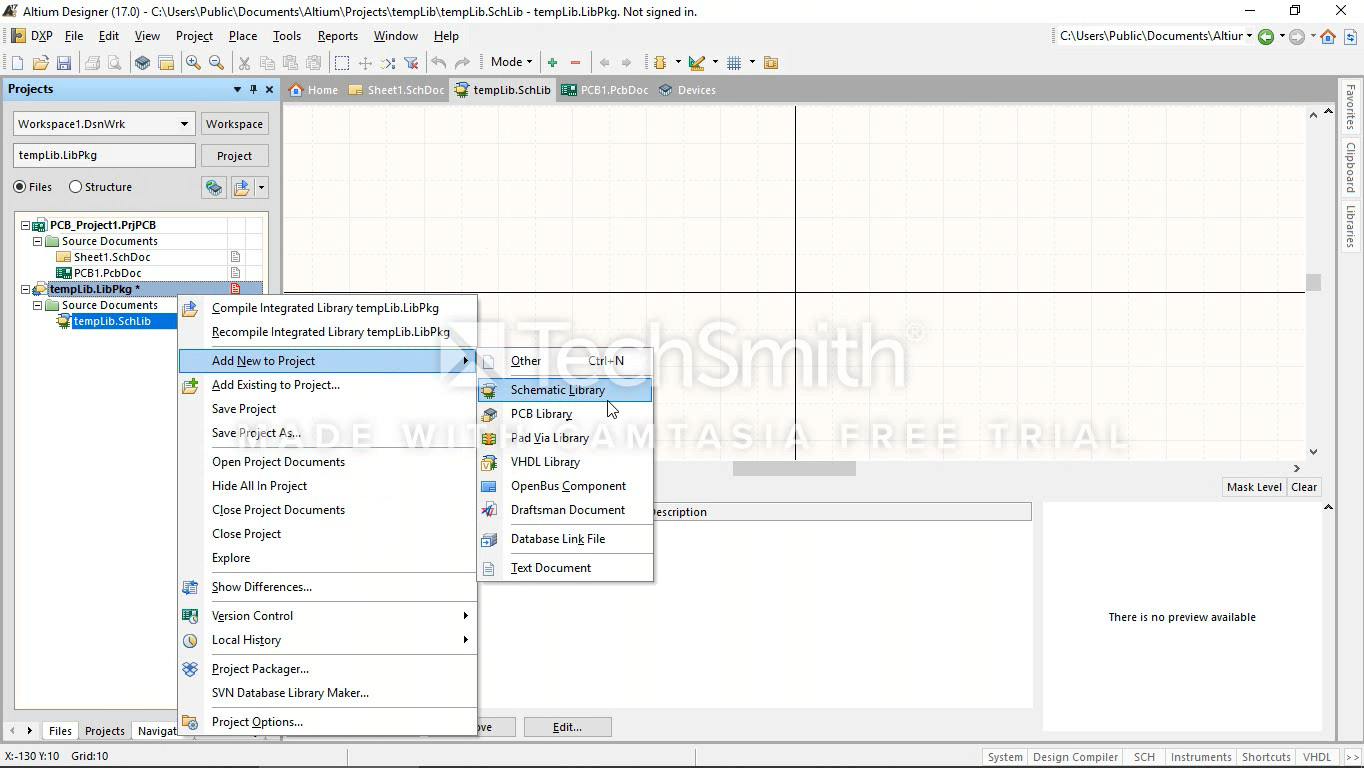Image resolution: width=1364 pixels, height=768 pixels.
Task: Select the Structure radio button
Action: [x=75, y=187]
